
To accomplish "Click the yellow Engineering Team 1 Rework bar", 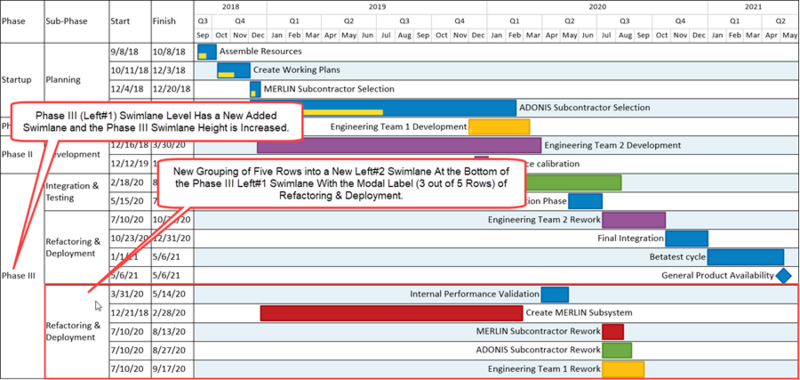I will click(x=623, y=369).
